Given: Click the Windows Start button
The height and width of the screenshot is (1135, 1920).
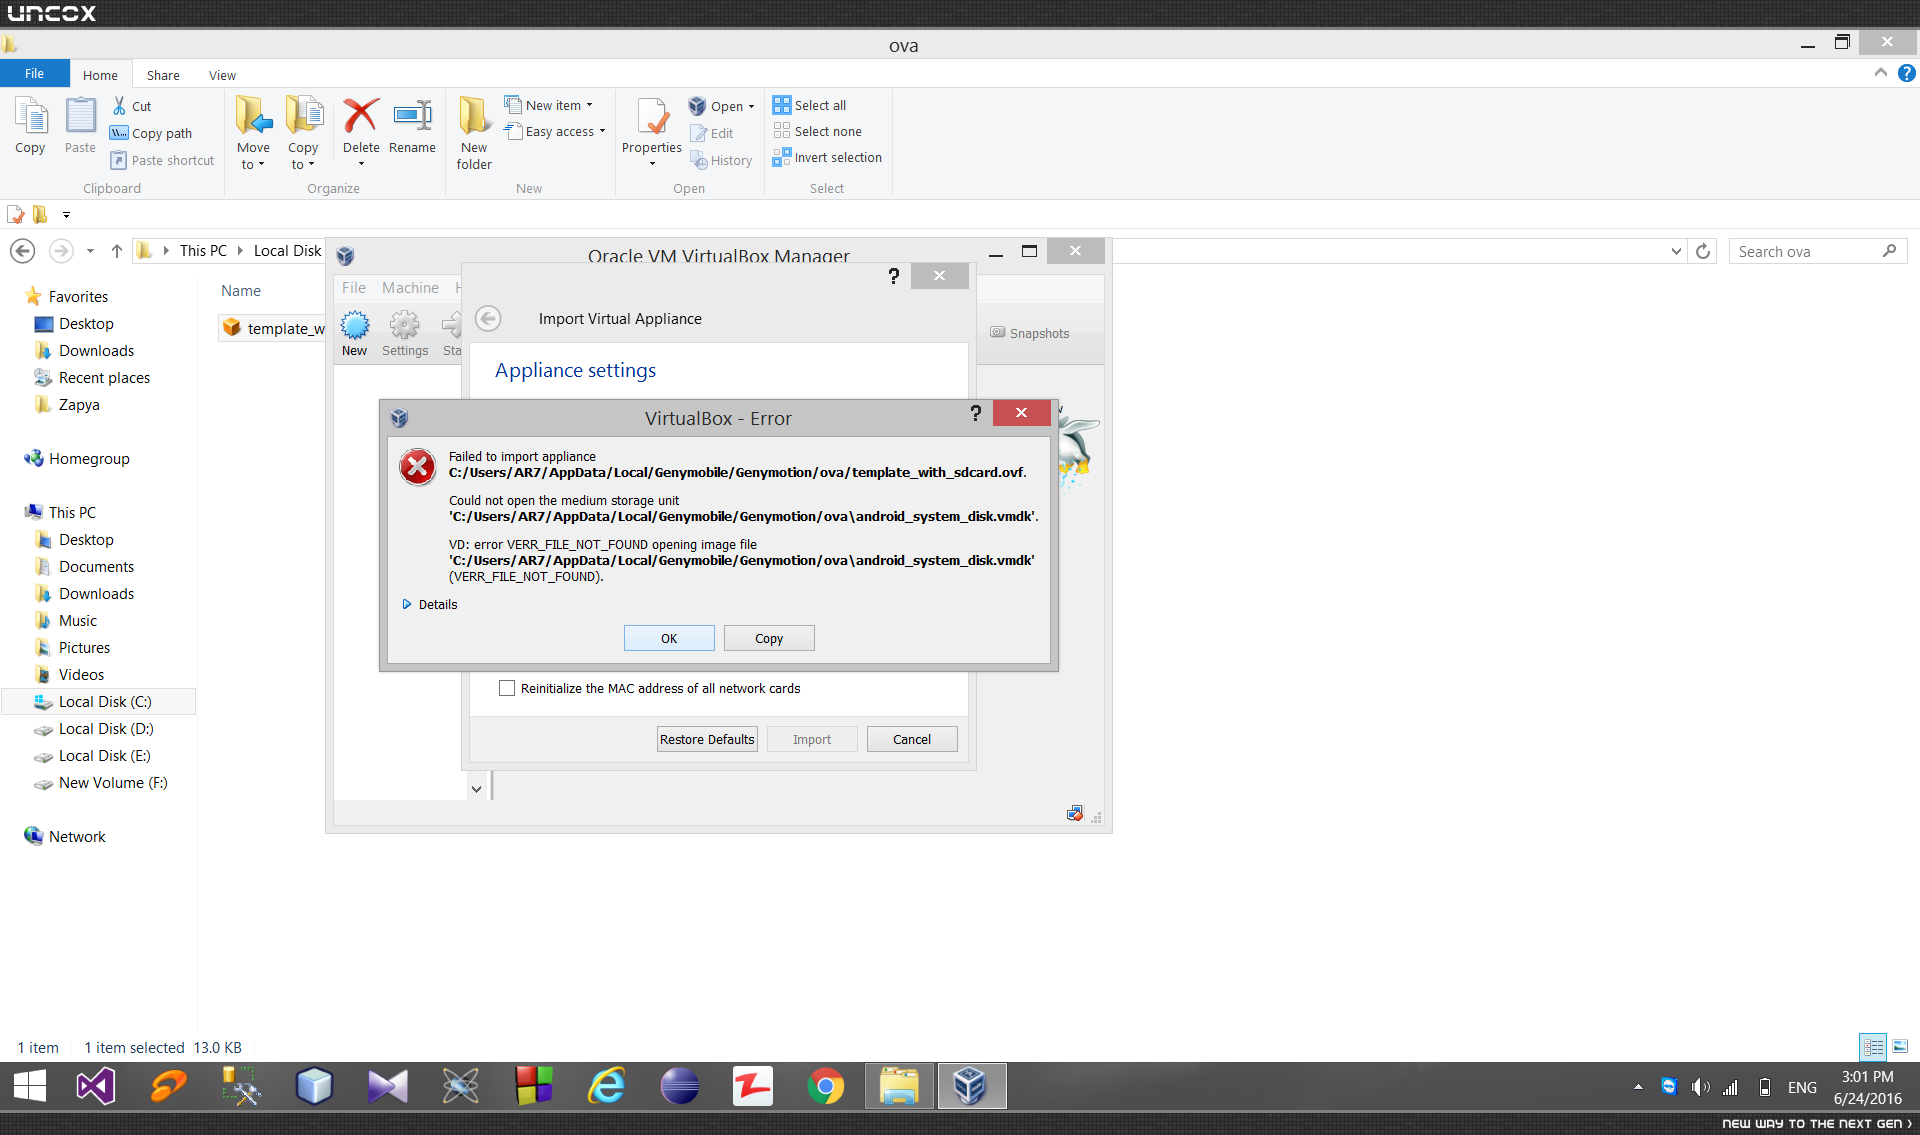Looking at the screenshot, I should pos(29,1086).
